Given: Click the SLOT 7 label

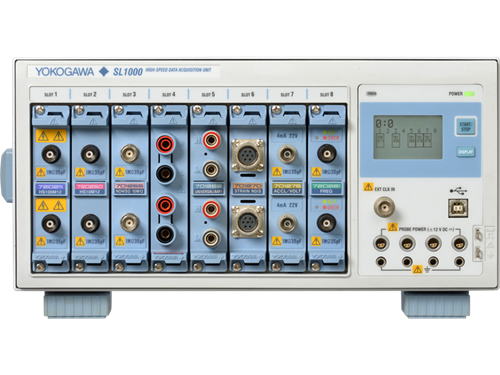Looking at the screenshot, I should click(x=287, y=95).
